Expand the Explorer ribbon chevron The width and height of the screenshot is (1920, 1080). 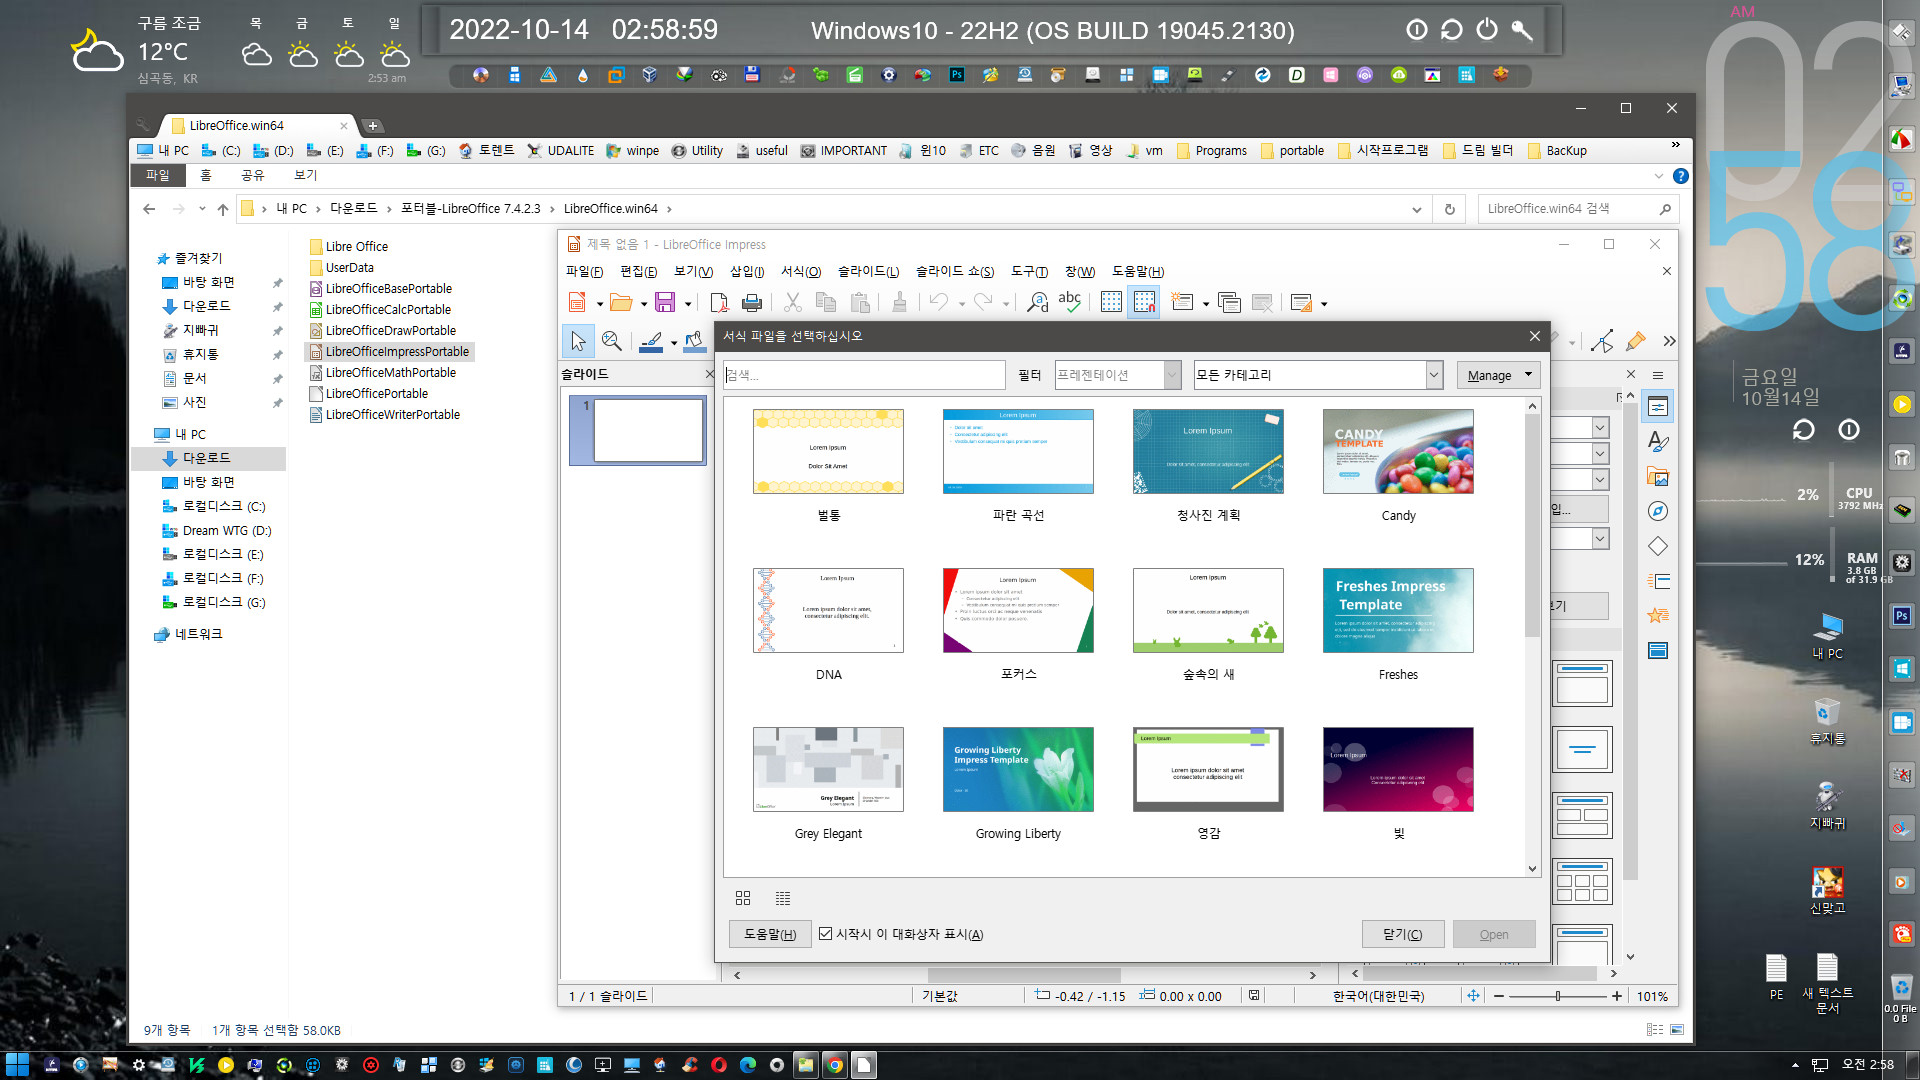(1659, 176)
